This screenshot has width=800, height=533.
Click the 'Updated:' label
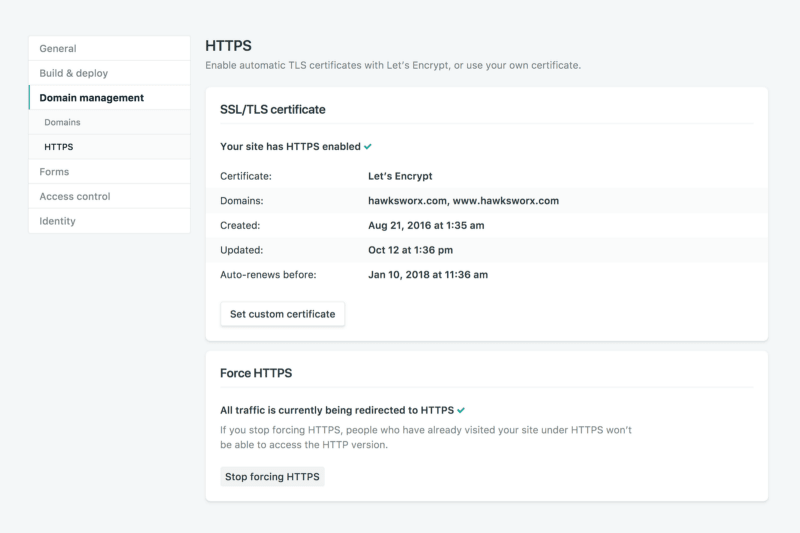[x=241, y=250]
